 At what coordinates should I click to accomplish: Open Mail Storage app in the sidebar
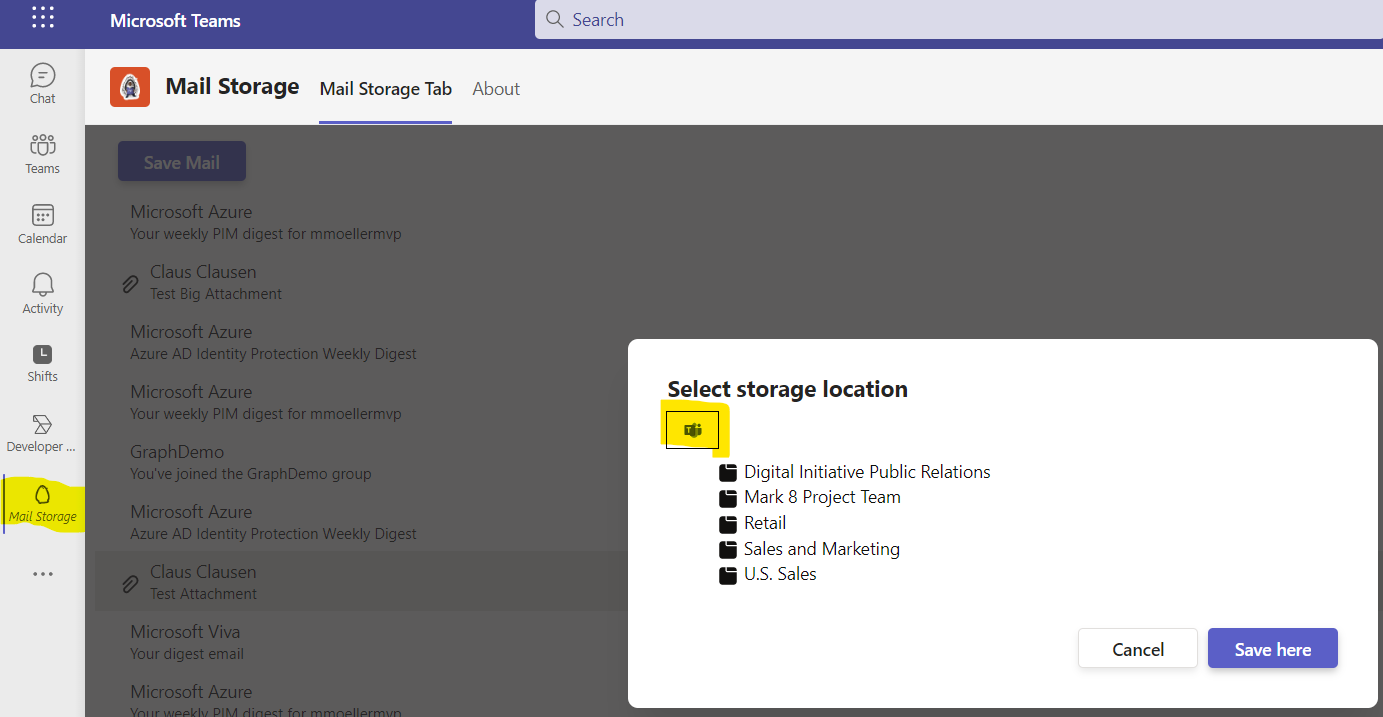[42, 504]
